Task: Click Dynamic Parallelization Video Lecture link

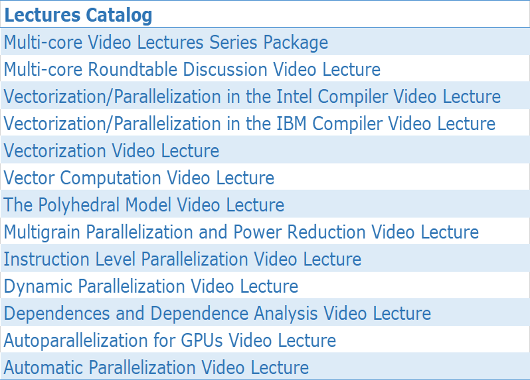Action: pos(151,287)
